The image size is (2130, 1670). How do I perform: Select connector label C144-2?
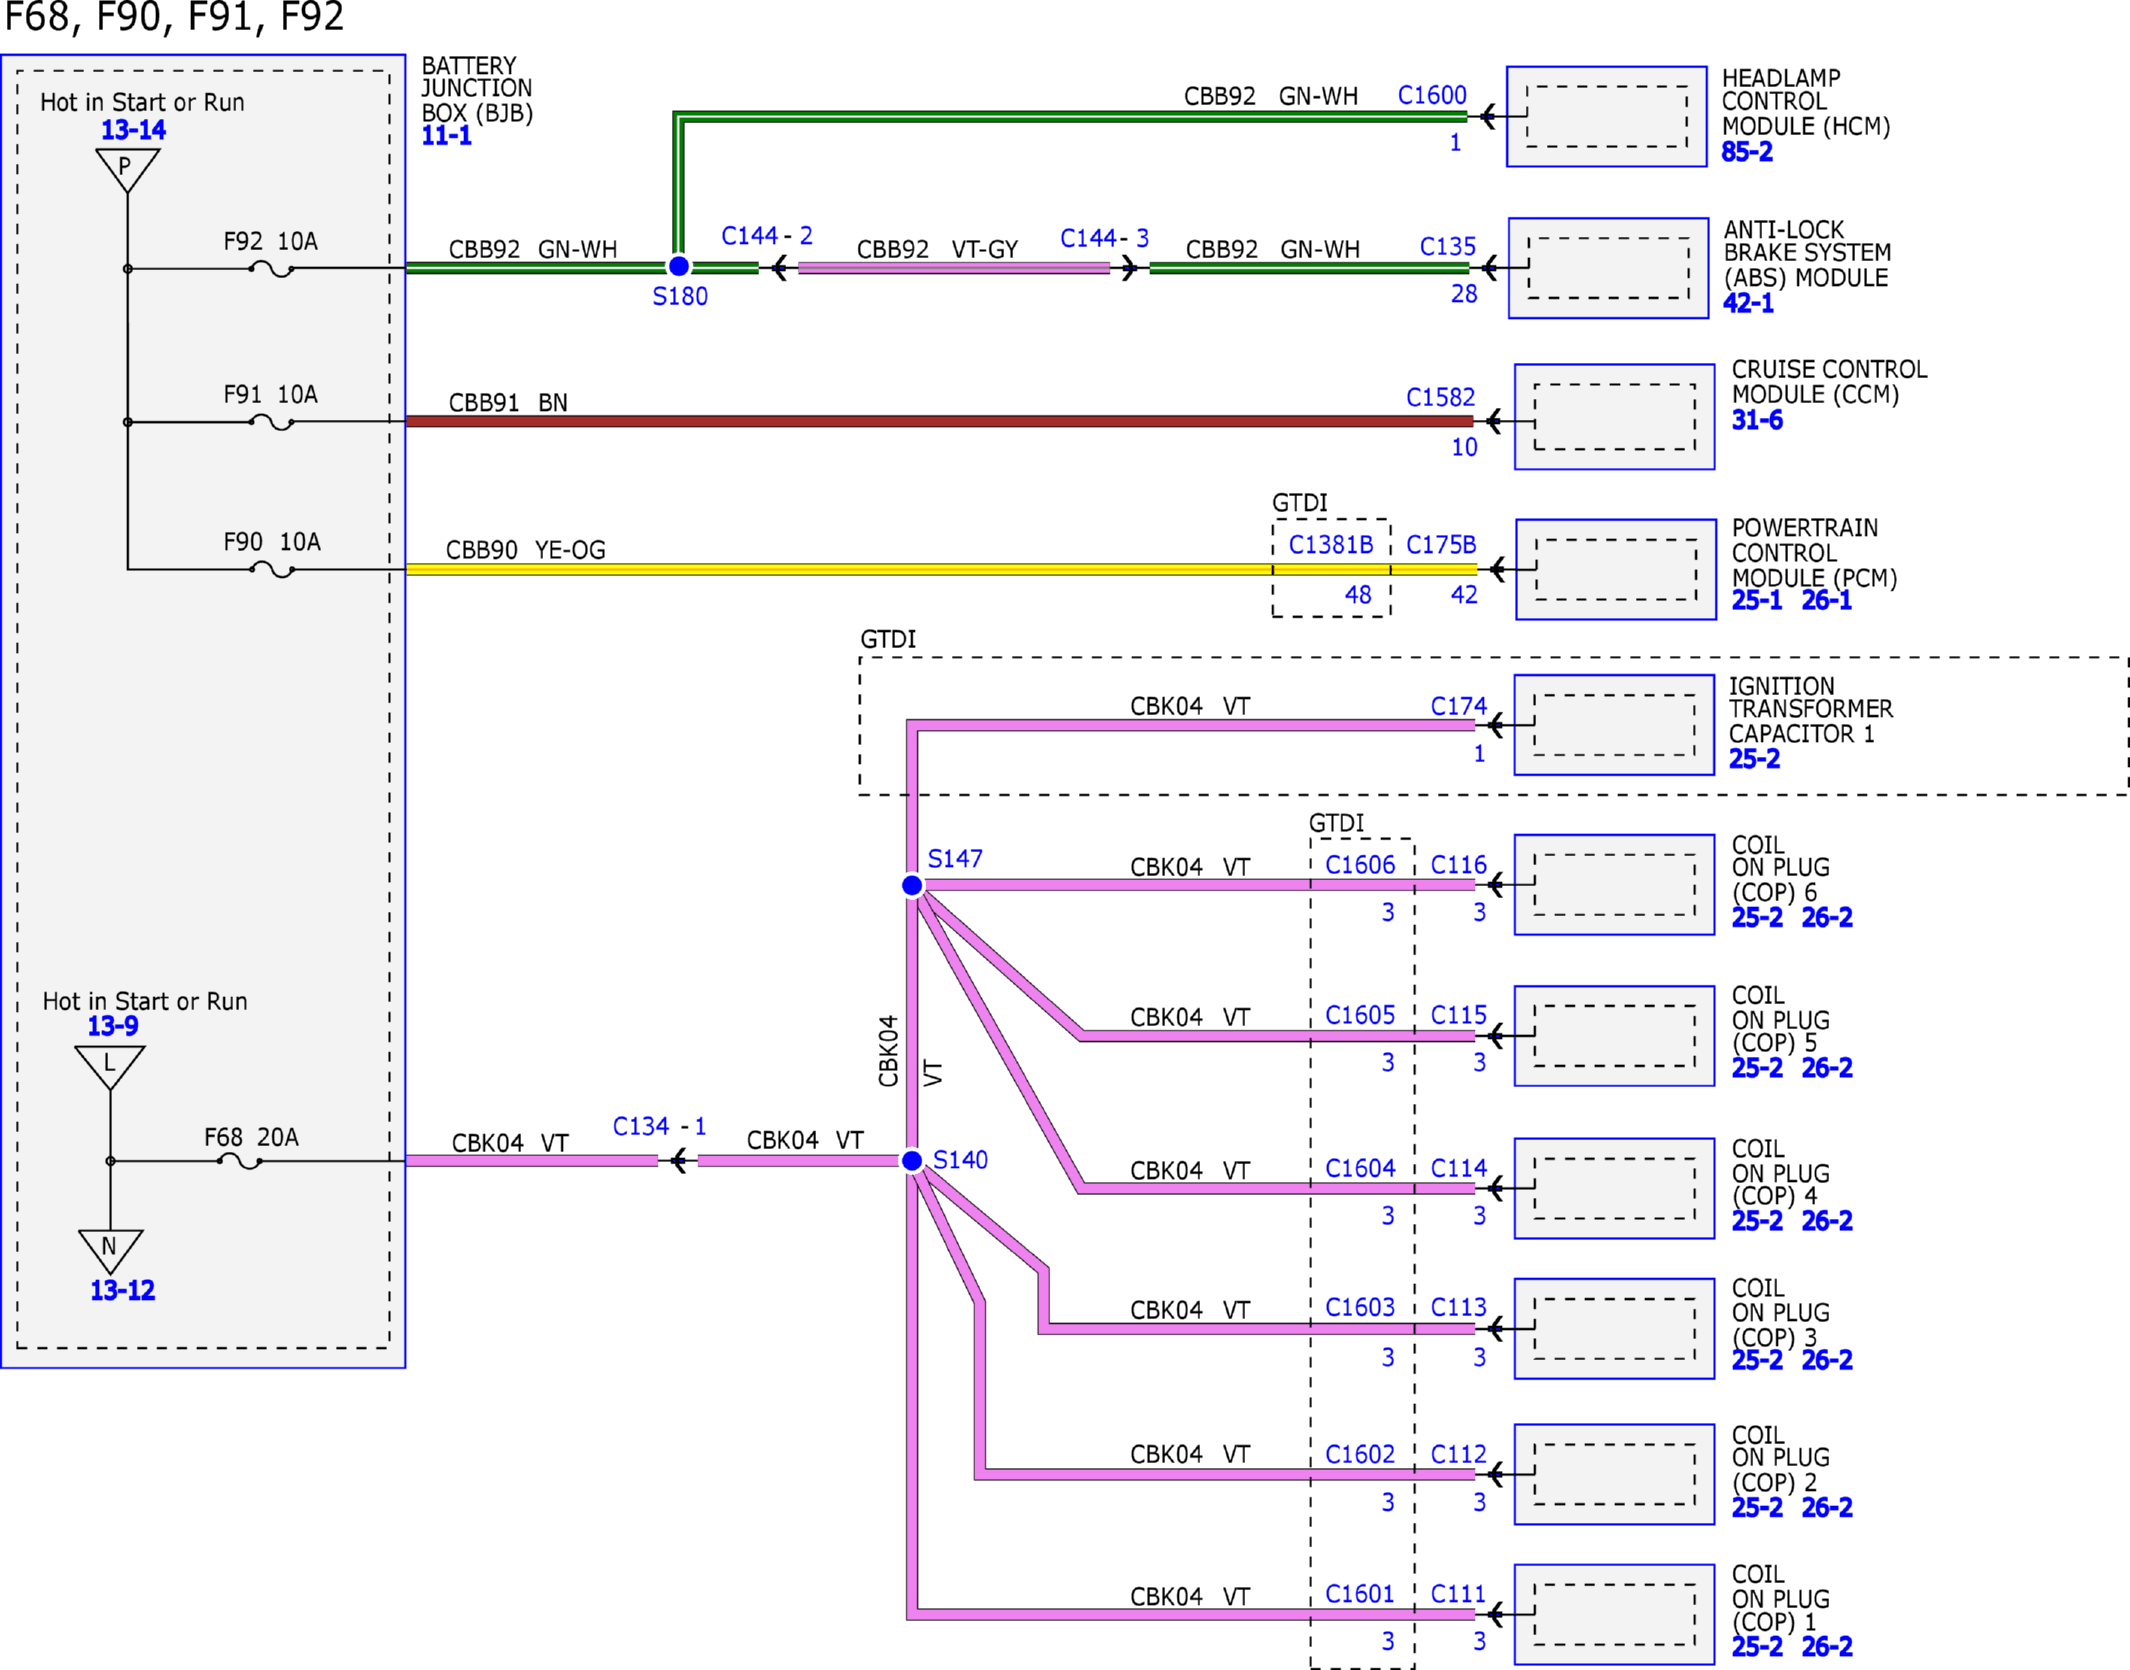tap(767, 236)
